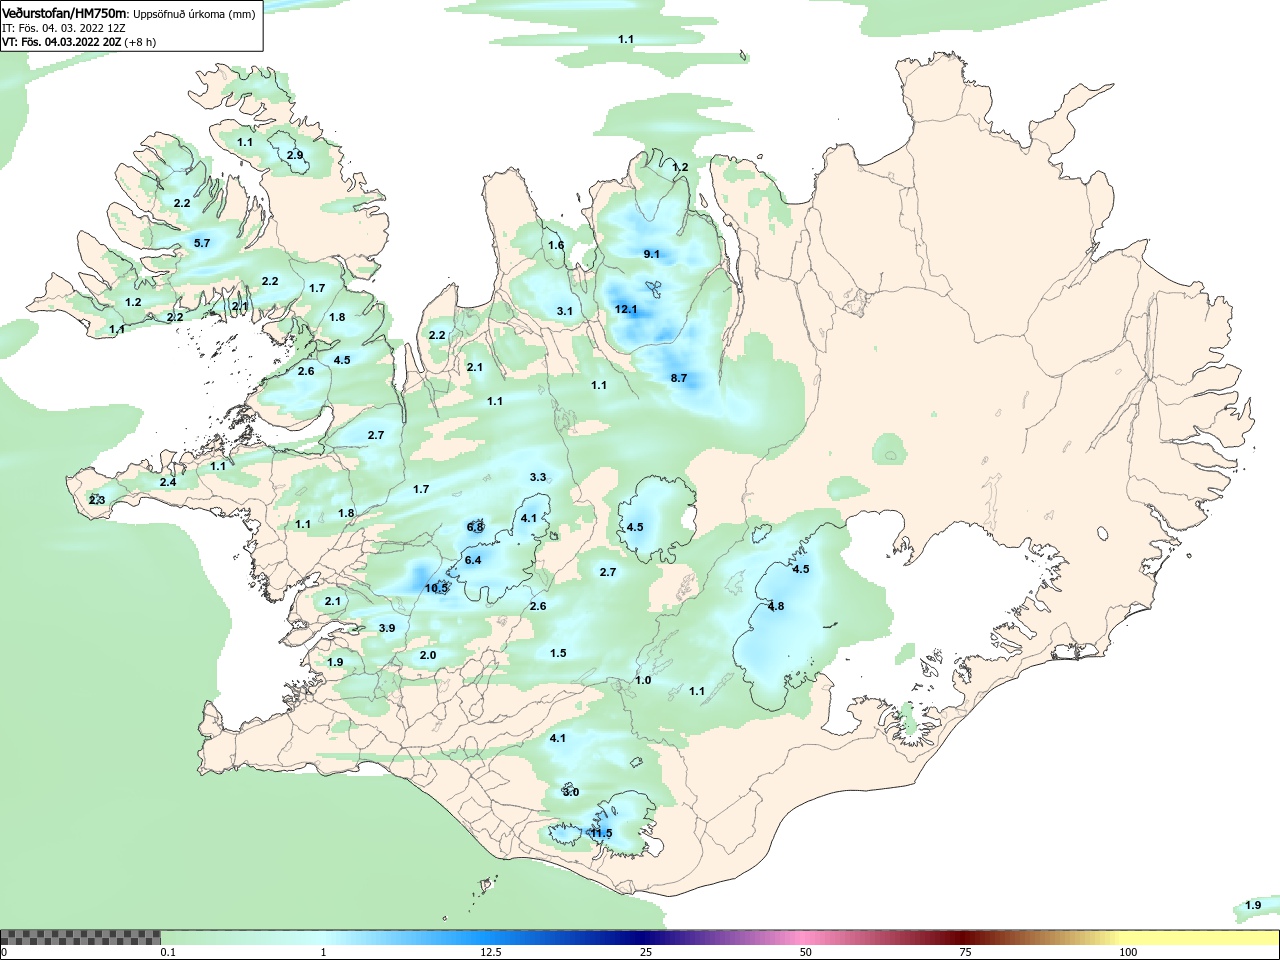Click the checkered no-data segment of the color bar
Image resolution: width=1280 pixels, height=960 pixels.
point(80,938)
